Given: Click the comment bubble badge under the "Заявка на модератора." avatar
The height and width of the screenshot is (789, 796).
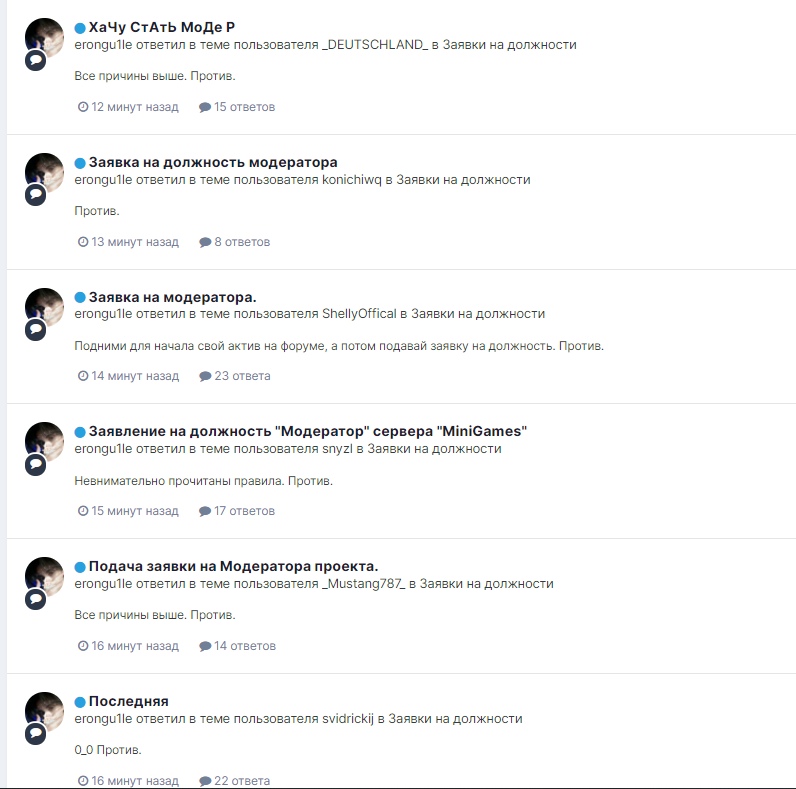Looking at the screenshot, I should (36, 330).
